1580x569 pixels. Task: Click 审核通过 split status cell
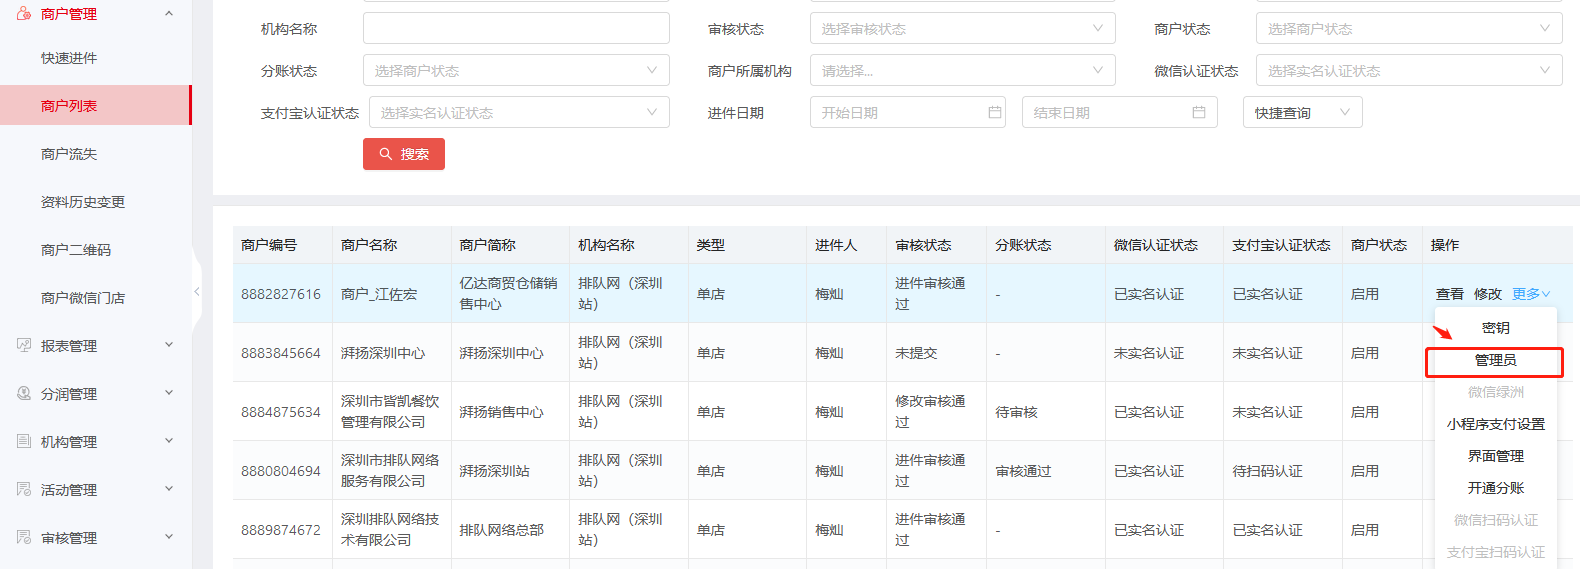tap(1023, 471)
